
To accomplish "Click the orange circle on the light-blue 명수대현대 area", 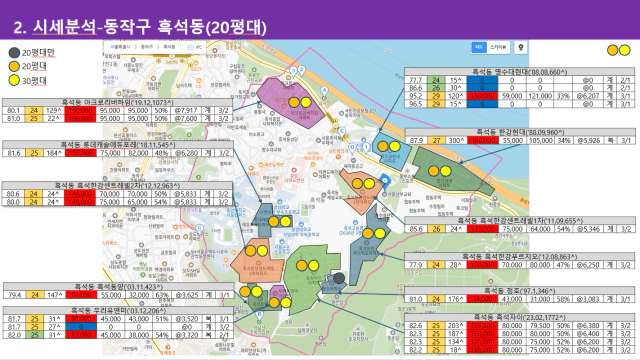I will pos(383,146).
